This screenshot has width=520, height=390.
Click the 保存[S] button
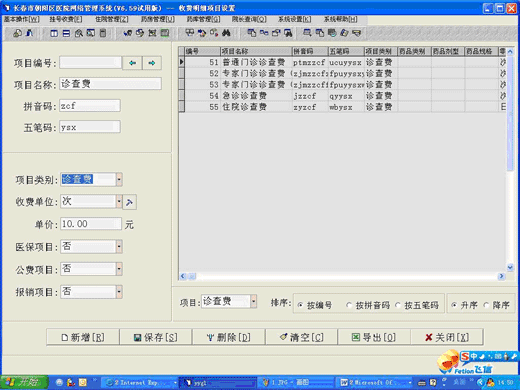pos(156,337)
